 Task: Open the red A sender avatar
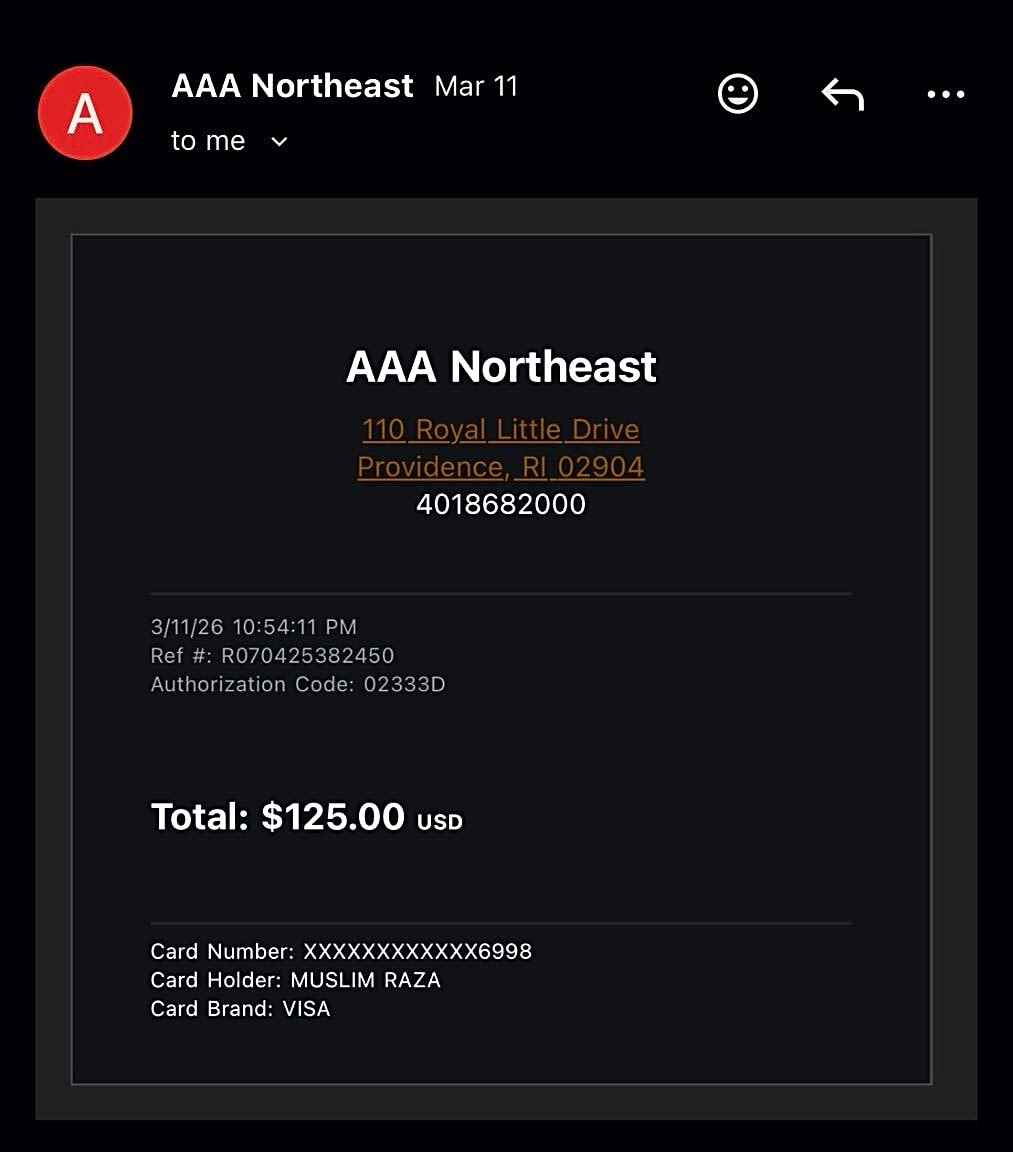point(85,113)
